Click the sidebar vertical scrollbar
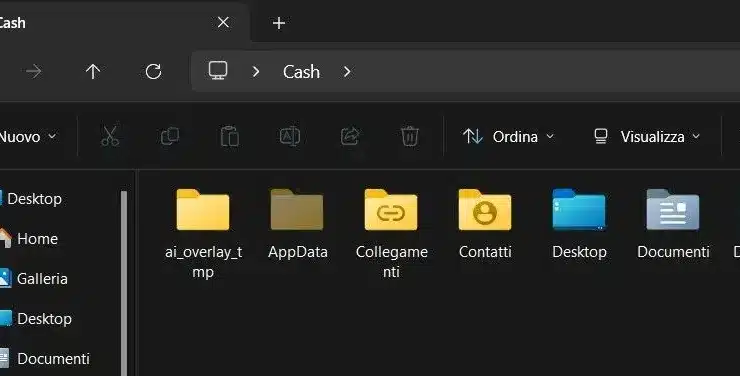This screenshot has width=740, height=376. click(x=124, y=283)
